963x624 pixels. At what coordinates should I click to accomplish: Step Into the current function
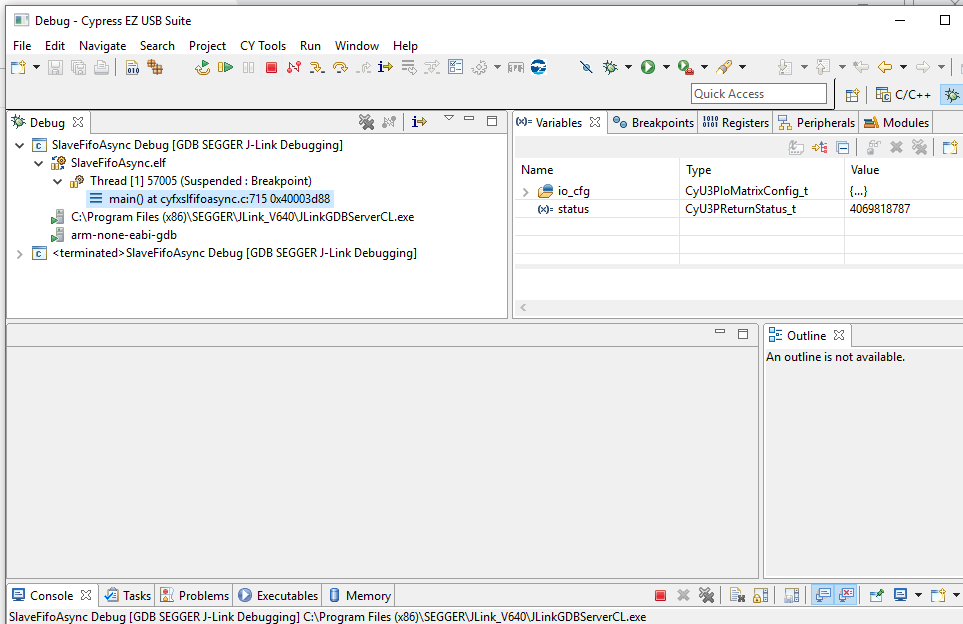(316, 66)
